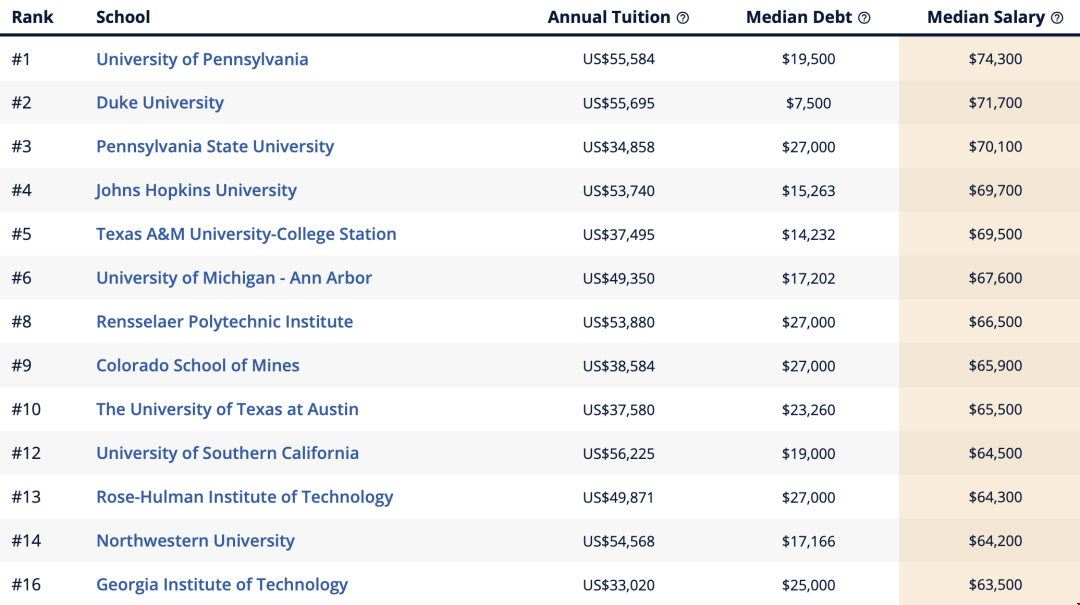This screenshot has width=1080, height=605.
Task: Select the #3 rank cell
Action: pyautogui.click(x=21, y=147)
